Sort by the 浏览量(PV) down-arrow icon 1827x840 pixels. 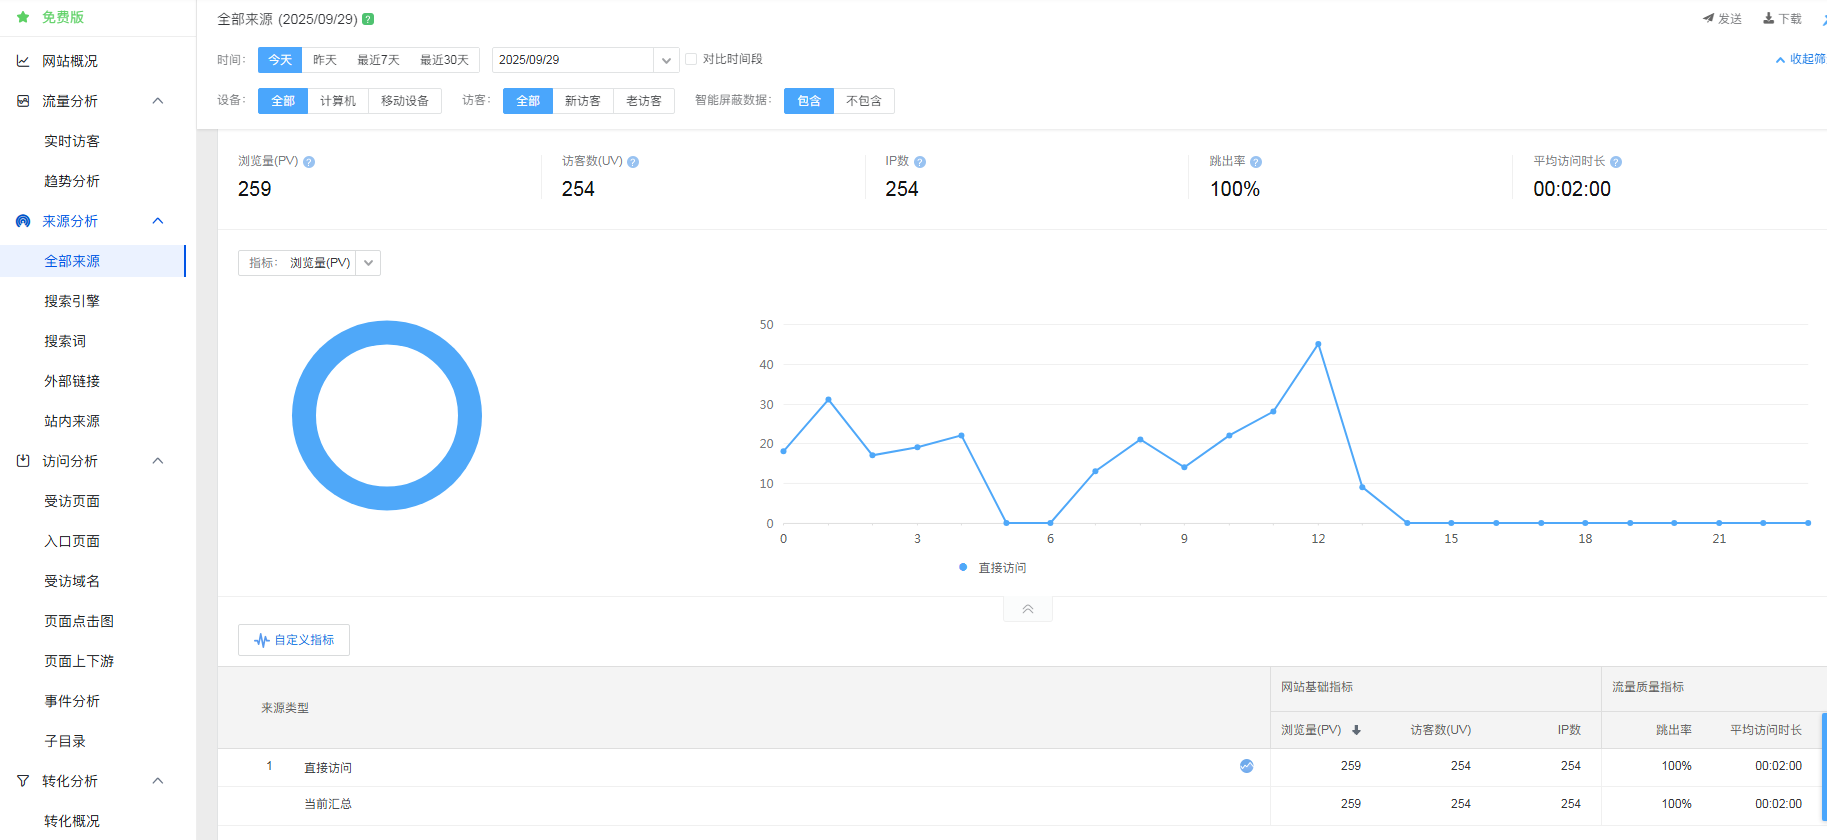1357,730
